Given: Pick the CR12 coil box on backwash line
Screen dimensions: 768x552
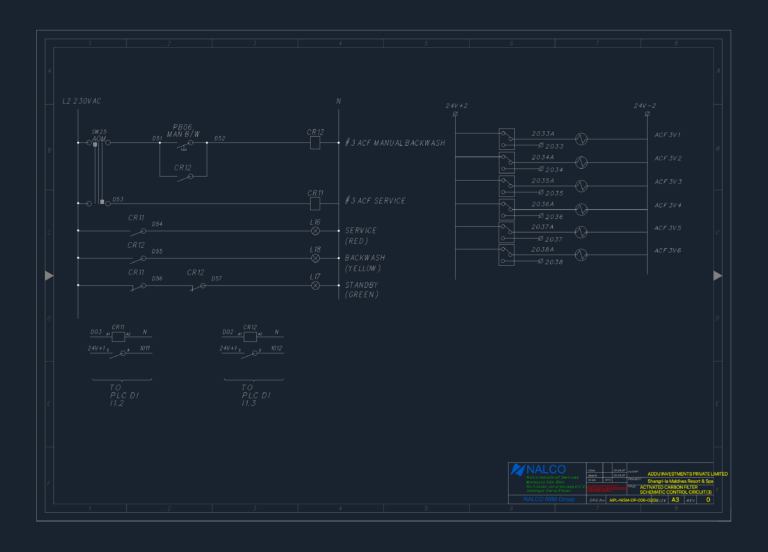Looking at the screenshot, I should [315, 143].
